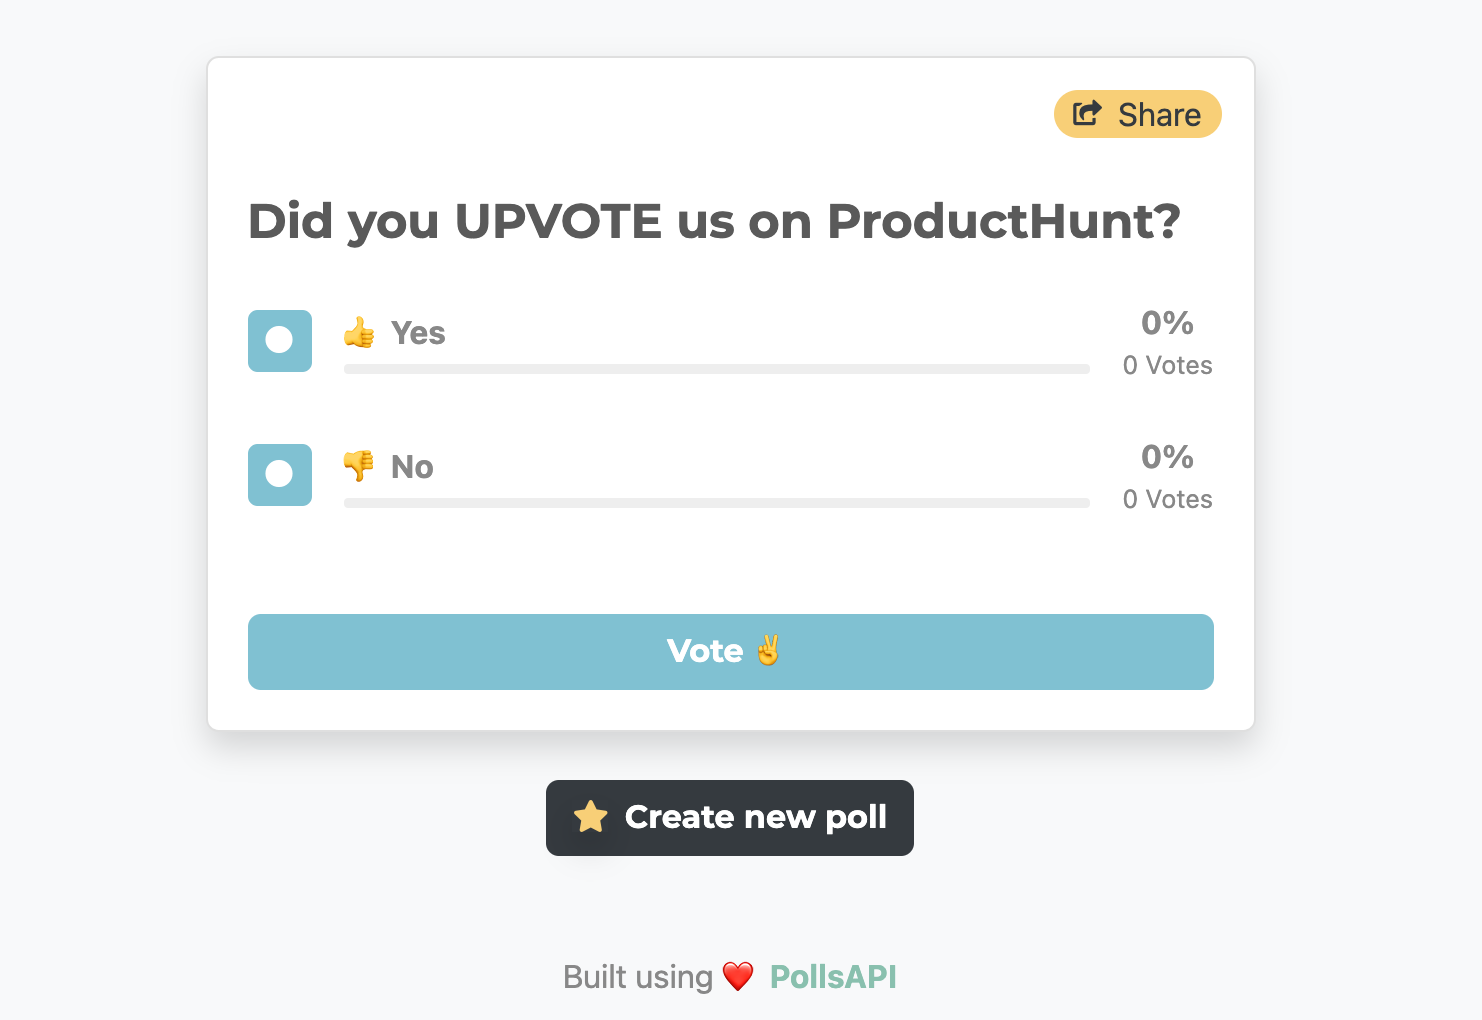The height and width of the screenshot is (1020, 1482).
Task: Click the 0 Votes label for No
Action: coord(1167,499)
